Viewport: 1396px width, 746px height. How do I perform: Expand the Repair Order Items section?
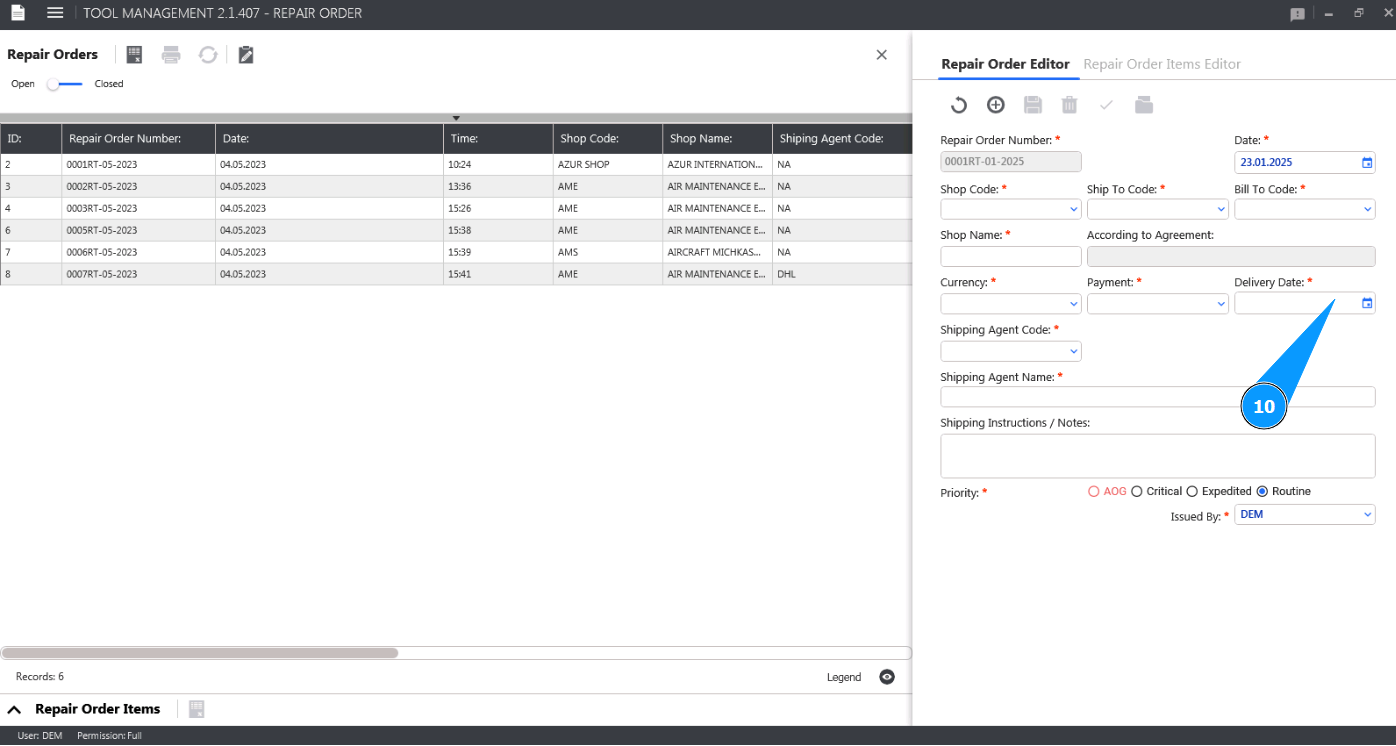coord(14,709)
